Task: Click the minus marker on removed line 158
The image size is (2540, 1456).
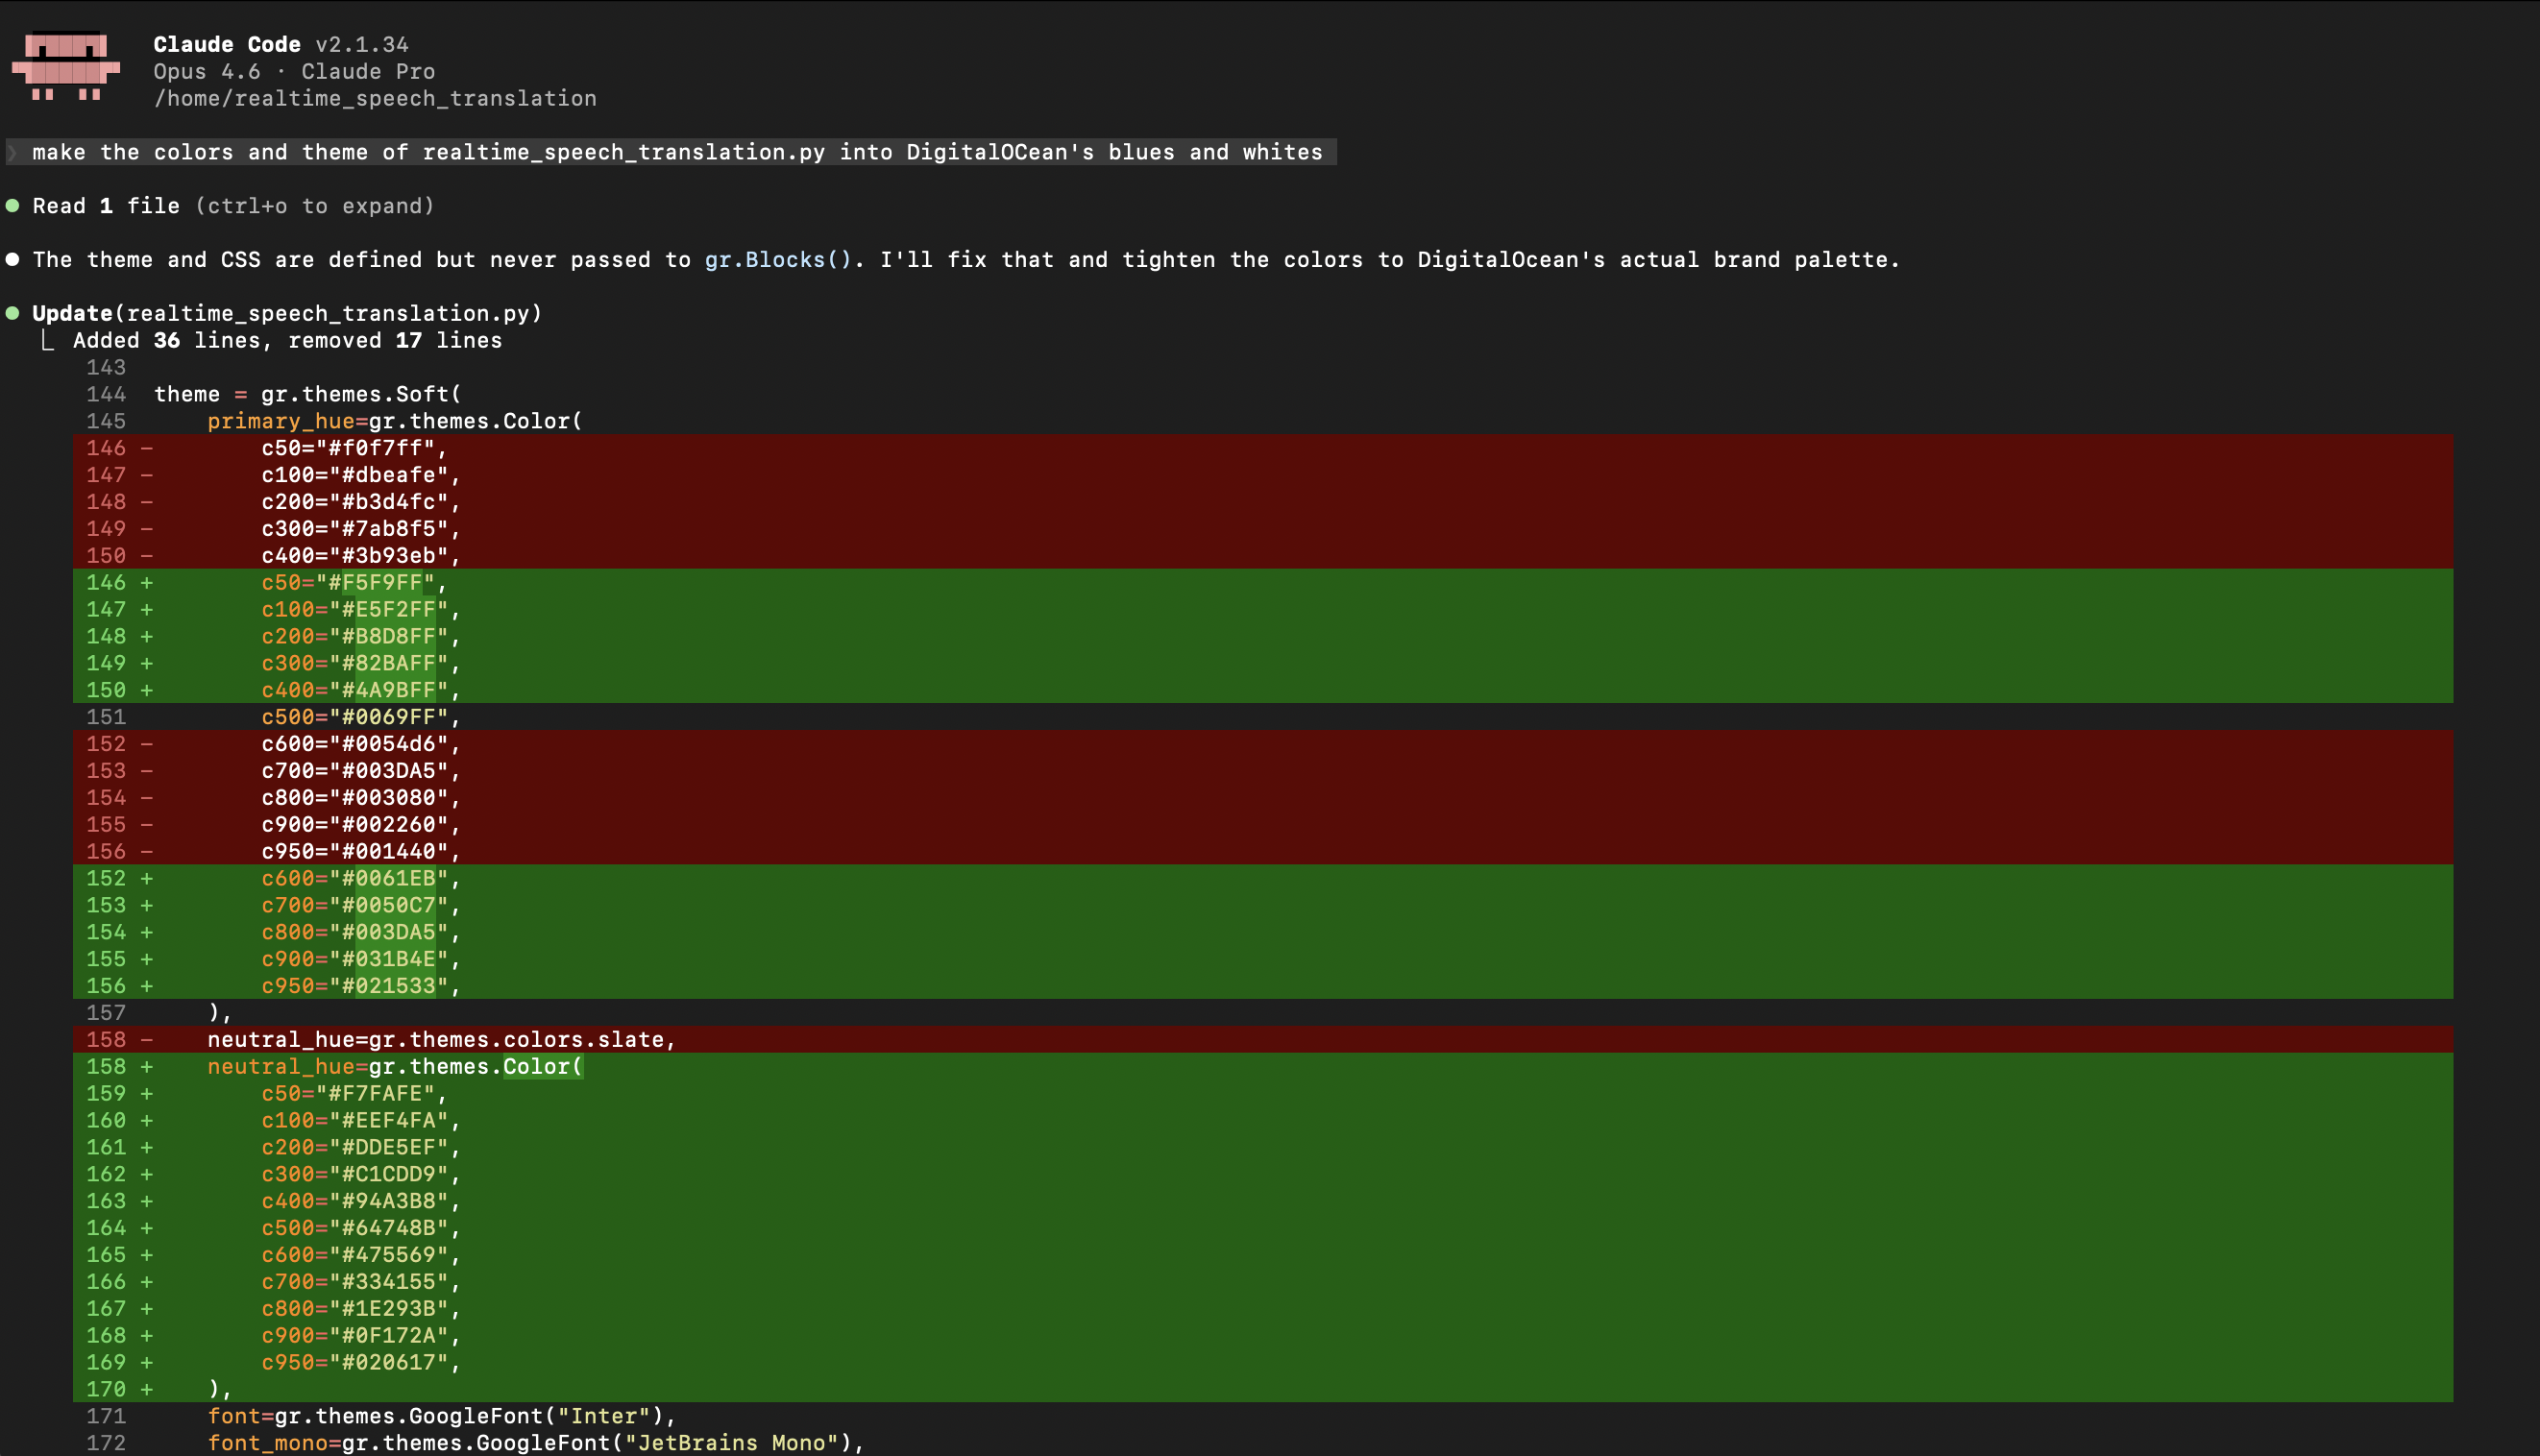Action: (147, 1040)
